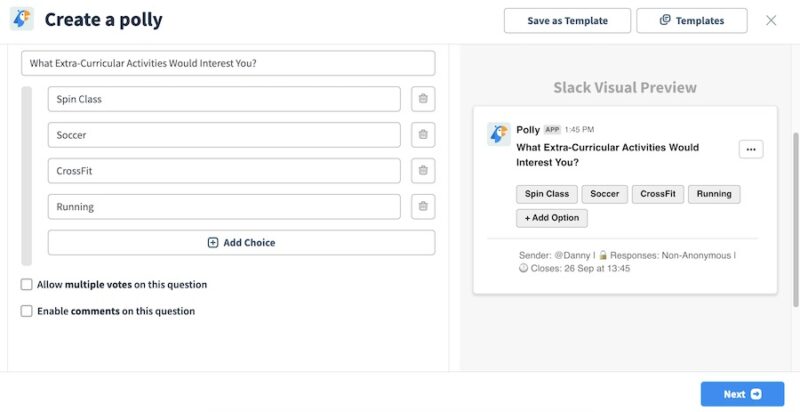Click the Closes: 26 Sep at 13:45 text
Screen dimensions: 800x412
tap(580, 268)
